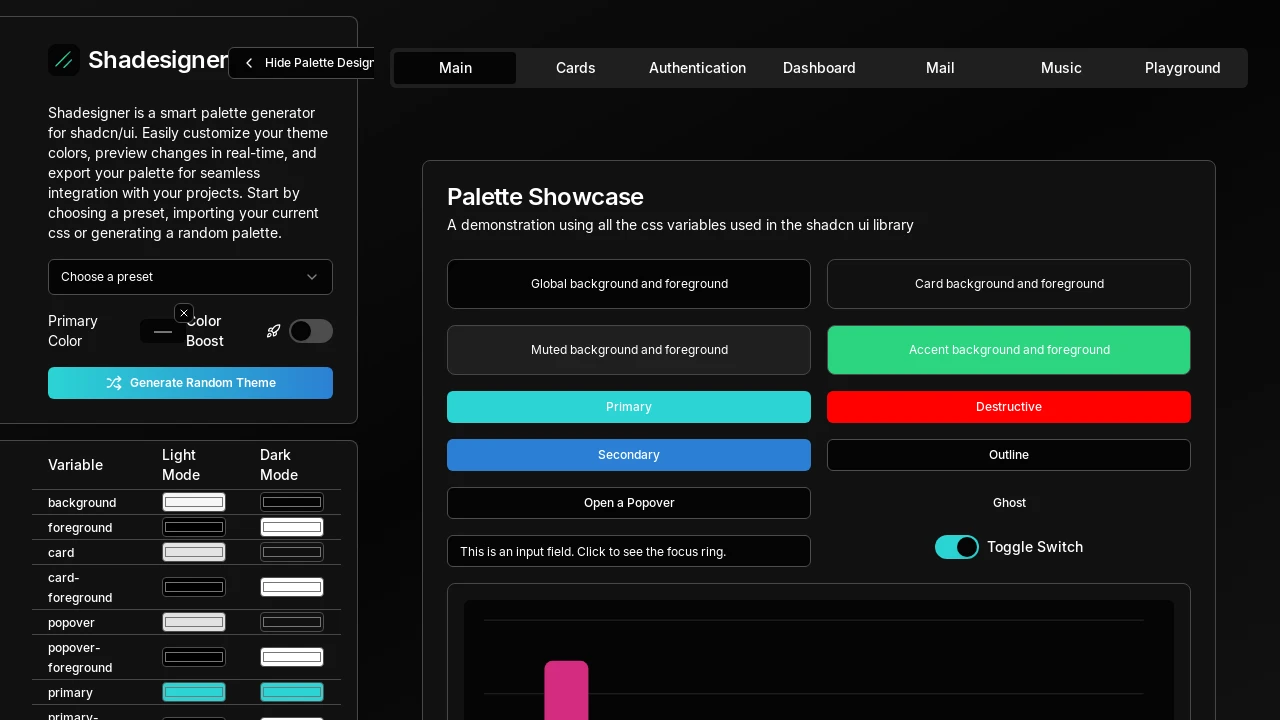This screenshot has width=1280, height=720.
Task: Click Card background and foreground box
Action: point(1009,284)
